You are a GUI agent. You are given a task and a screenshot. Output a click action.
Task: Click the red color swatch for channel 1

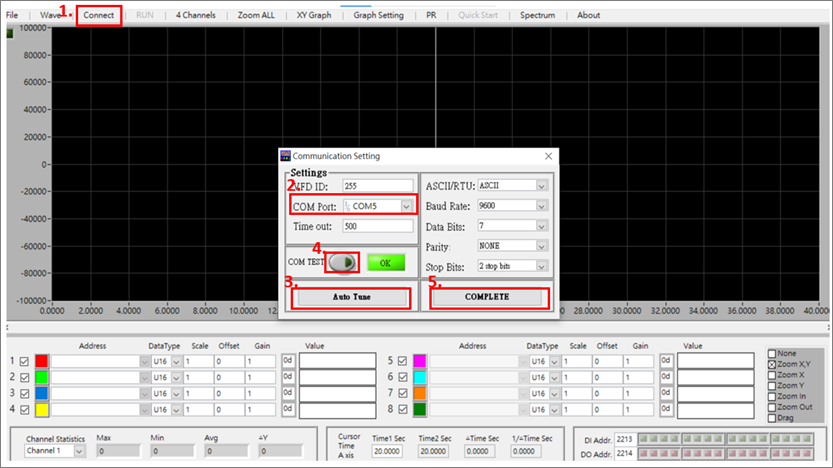[41, 361]
